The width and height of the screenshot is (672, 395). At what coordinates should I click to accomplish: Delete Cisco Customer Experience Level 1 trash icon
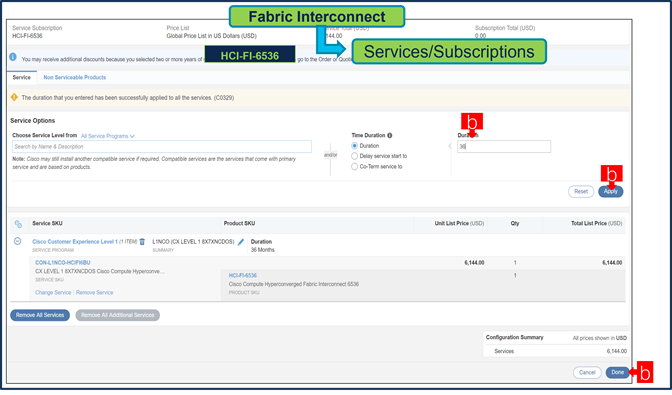[x=143, y=242]
